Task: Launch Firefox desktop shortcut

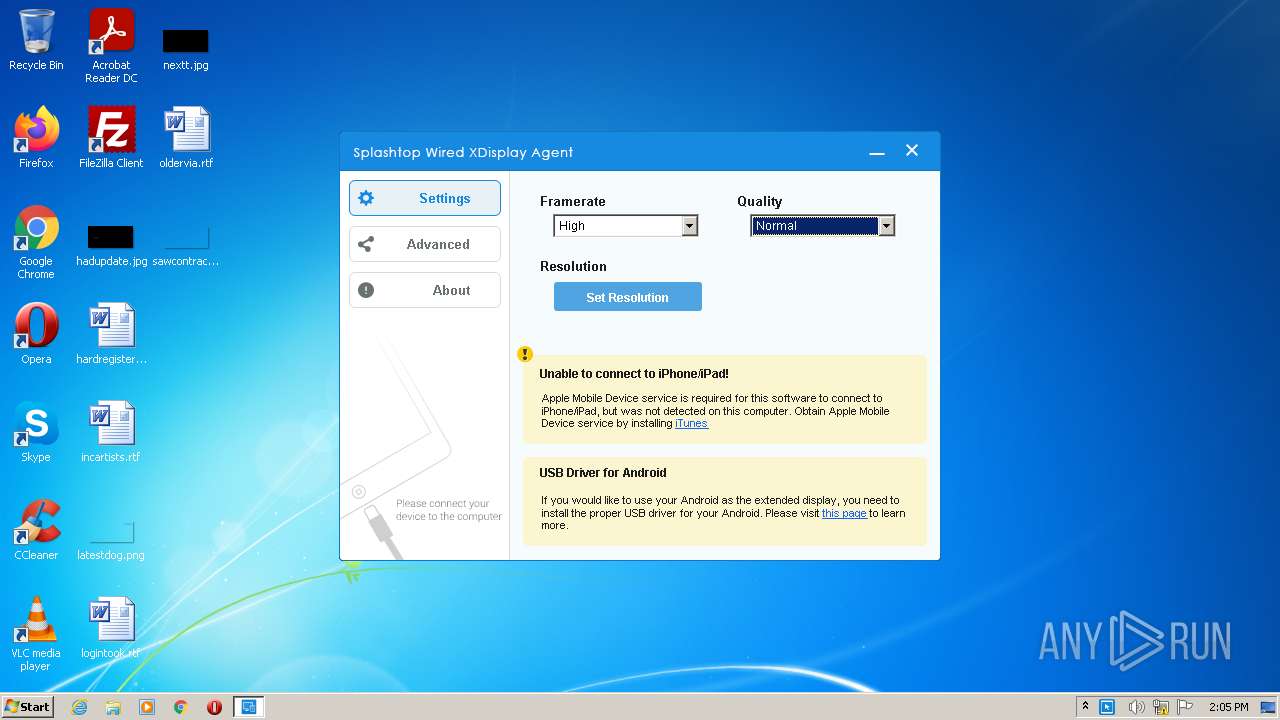Action: (36, 138)
